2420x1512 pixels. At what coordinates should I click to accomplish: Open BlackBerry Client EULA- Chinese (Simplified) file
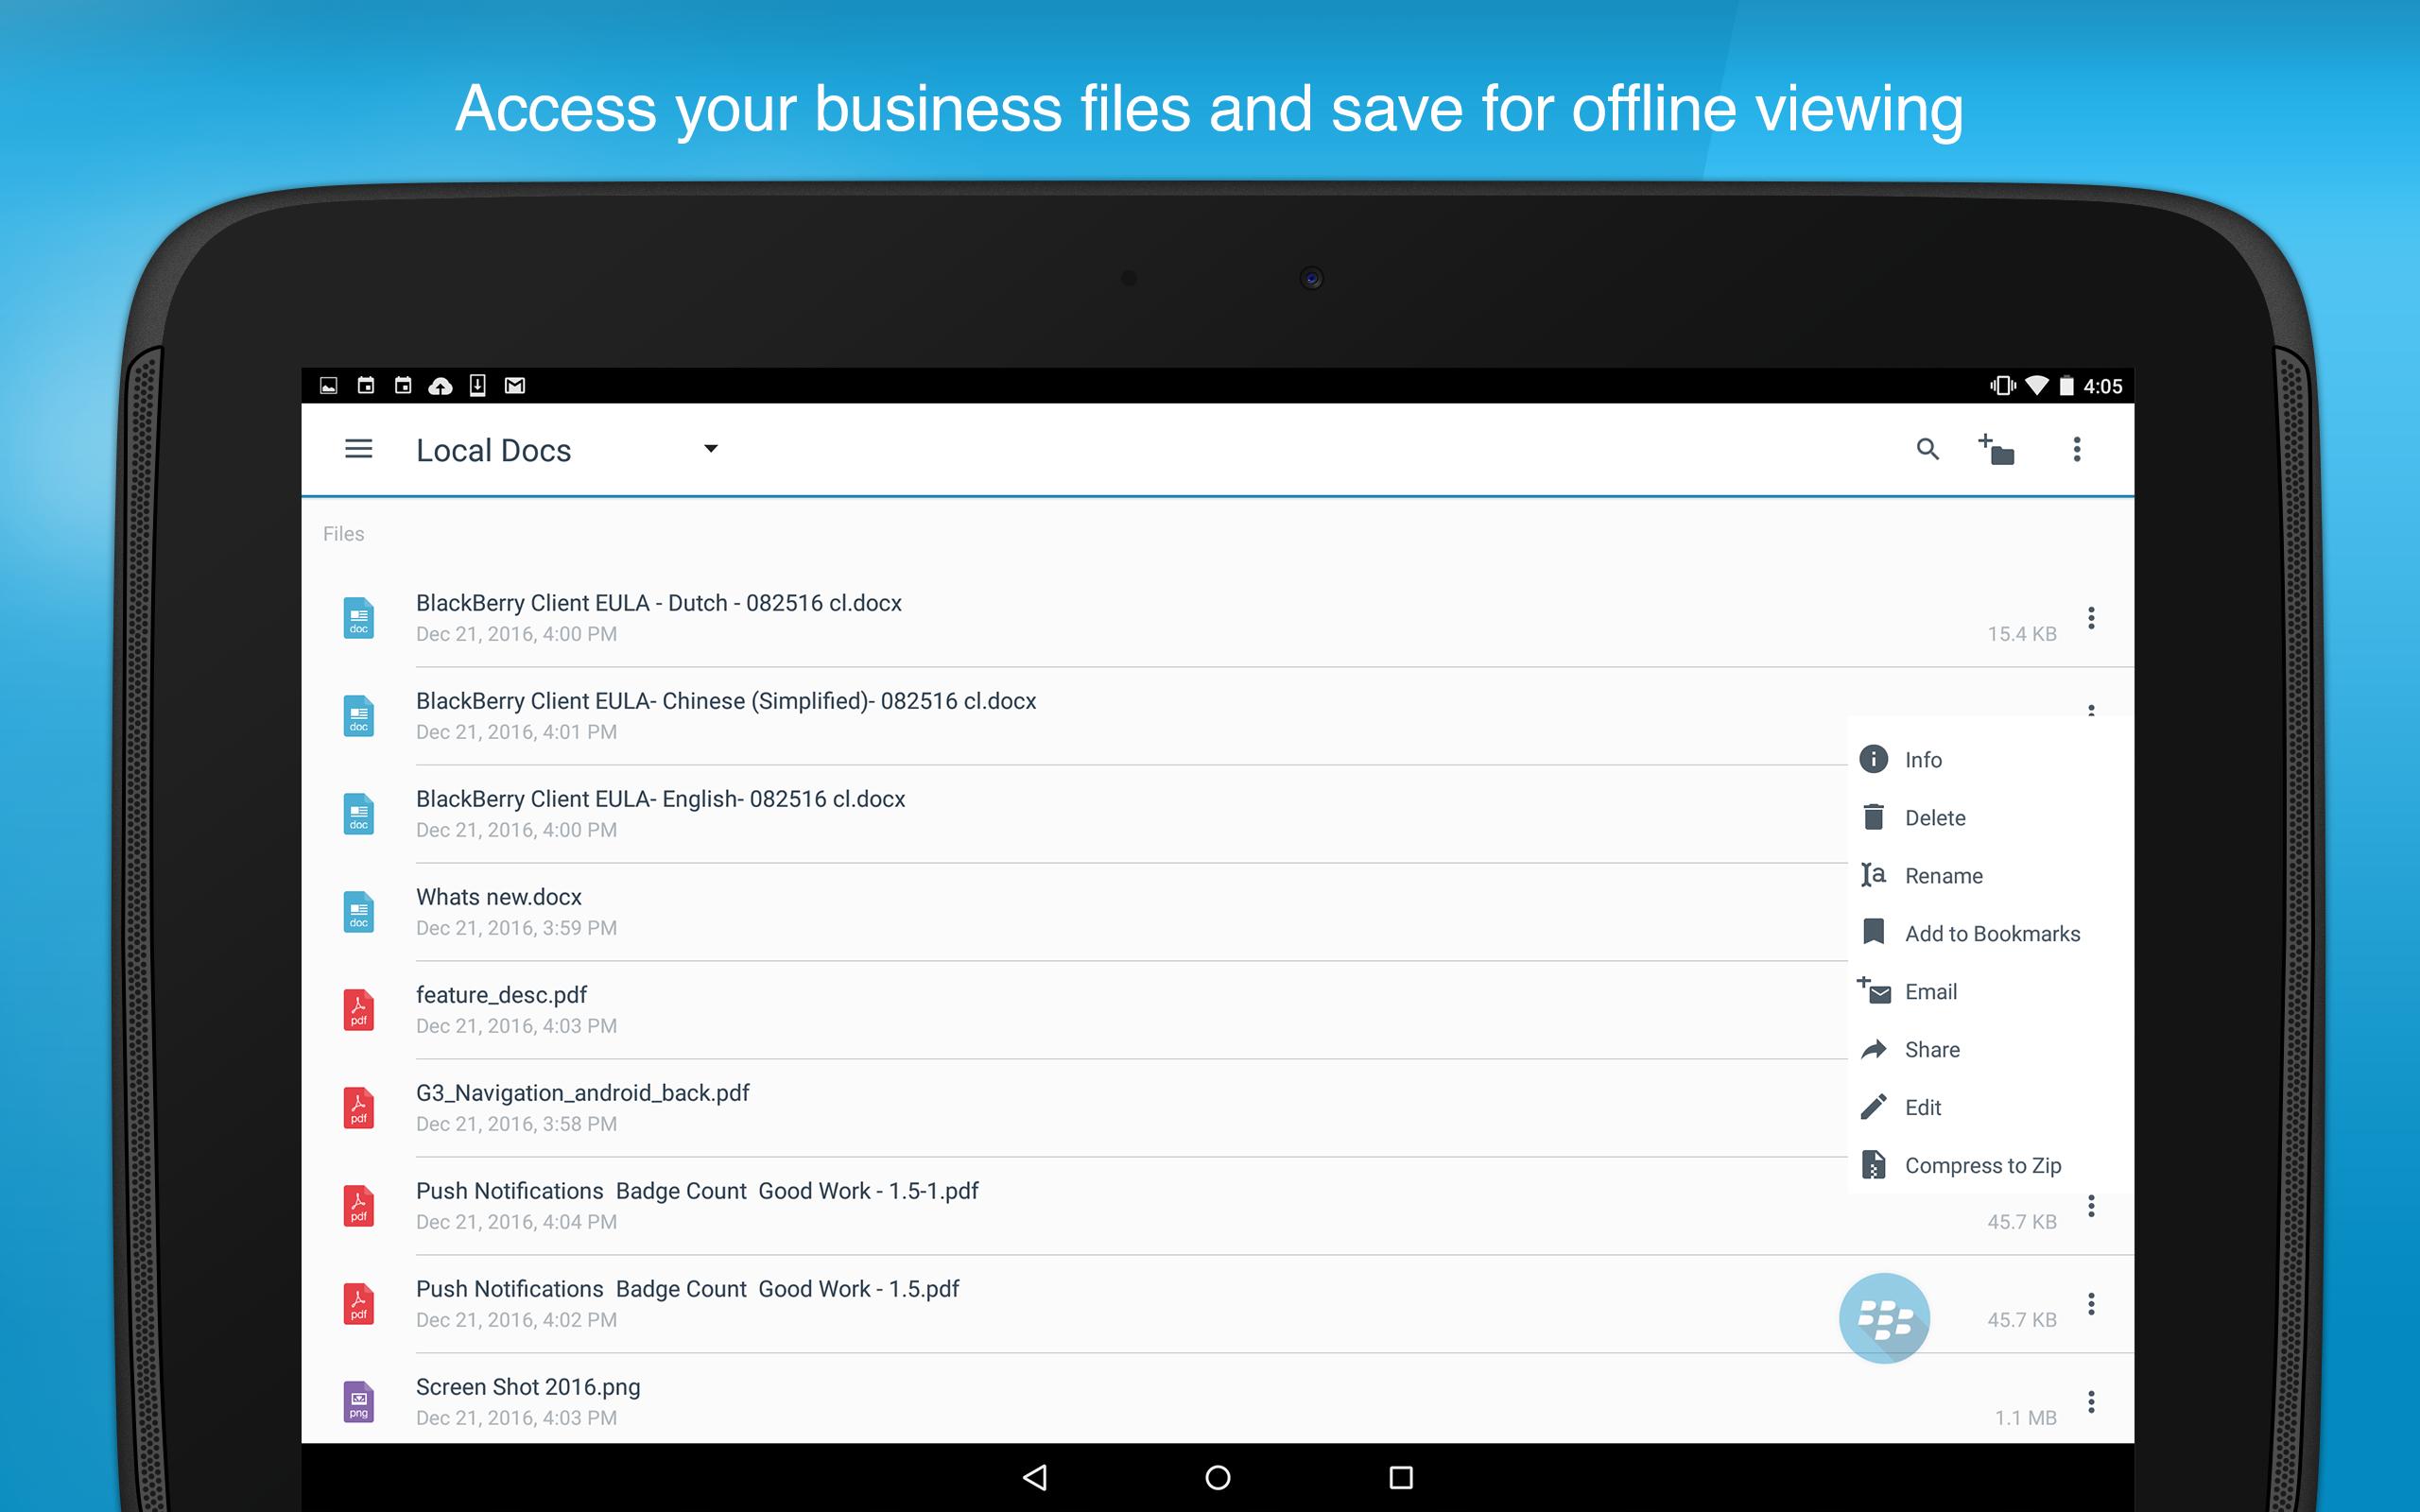1075,716
